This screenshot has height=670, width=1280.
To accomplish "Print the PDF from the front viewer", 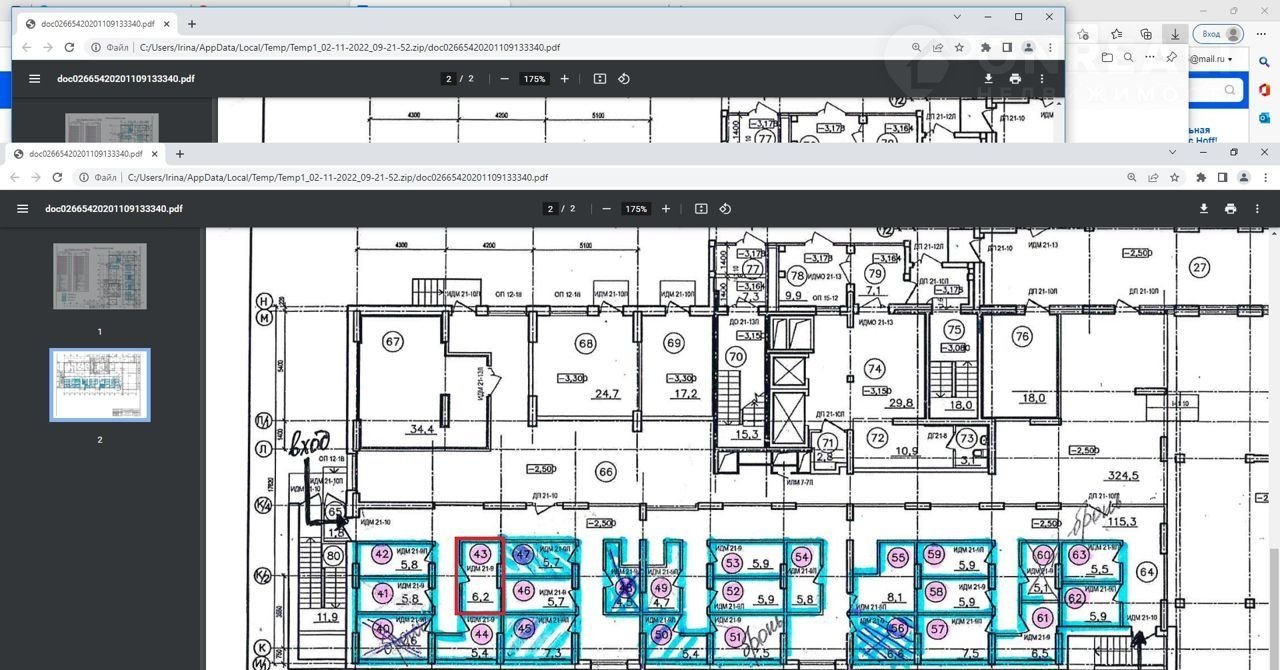I will 1230,209.
